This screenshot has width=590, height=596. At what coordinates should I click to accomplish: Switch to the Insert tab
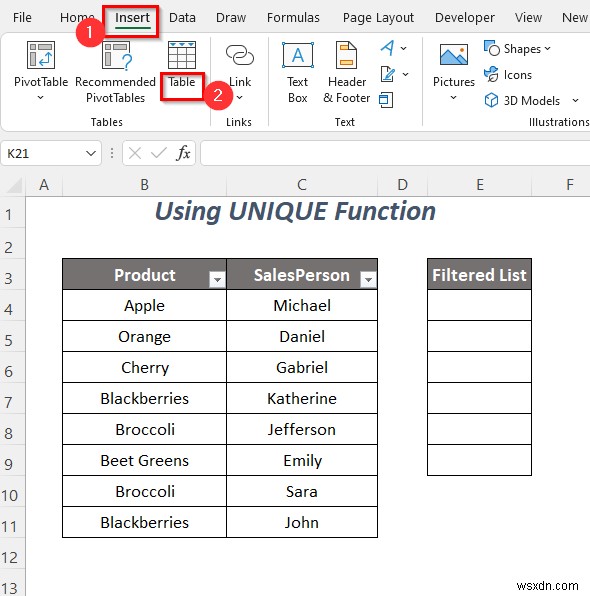pyautogui.click(x=132, y=17)
